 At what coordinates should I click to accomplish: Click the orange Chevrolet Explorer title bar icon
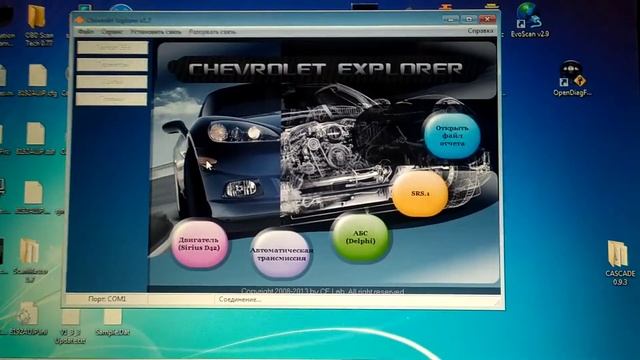coord(80,20)
